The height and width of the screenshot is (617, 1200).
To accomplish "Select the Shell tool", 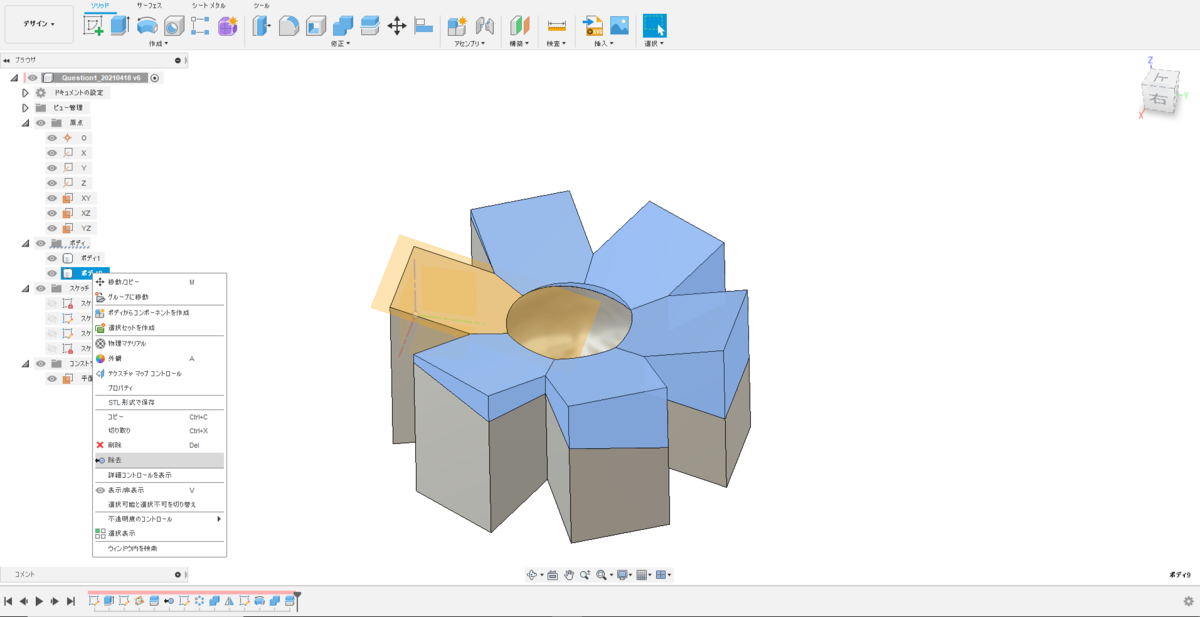I will [315, 26].
